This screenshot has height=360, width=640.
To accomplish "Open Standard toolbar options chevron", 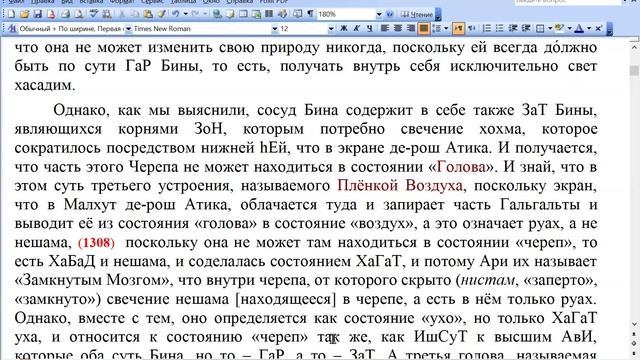I will click(x=438, y=15).
